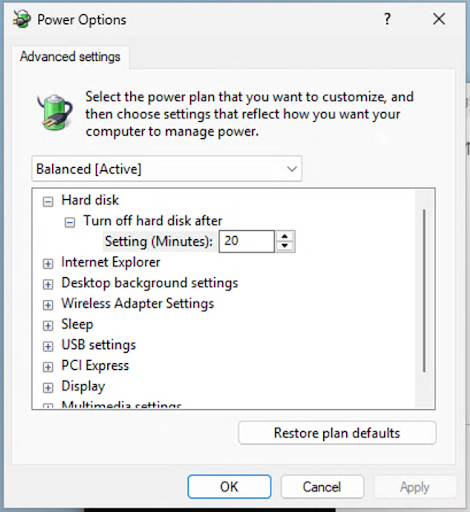Click the settings list vertical scrollbar thumb
The image size is (470, 512).
click(x=424, y=291)
